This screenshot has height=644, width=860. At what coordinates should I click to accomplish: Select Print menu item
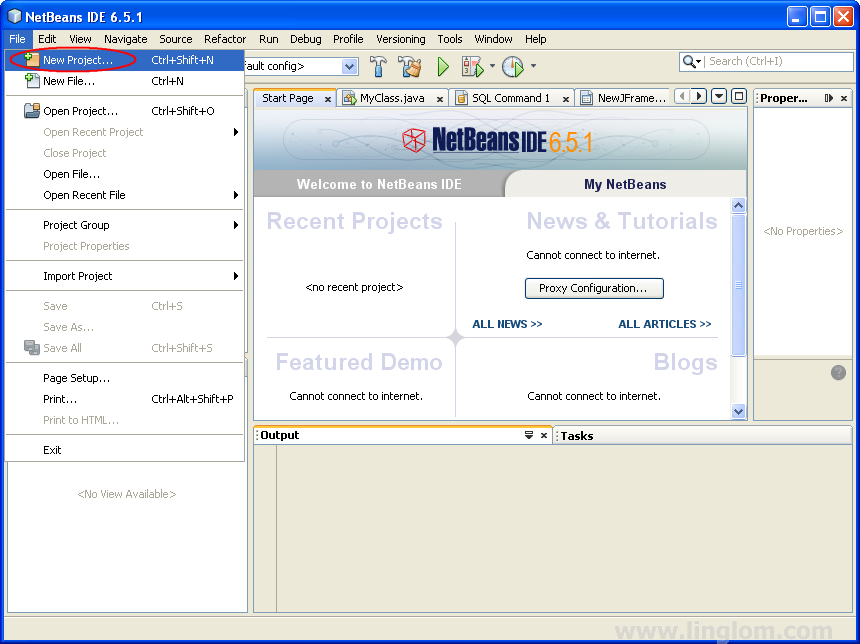coord(125,399)
